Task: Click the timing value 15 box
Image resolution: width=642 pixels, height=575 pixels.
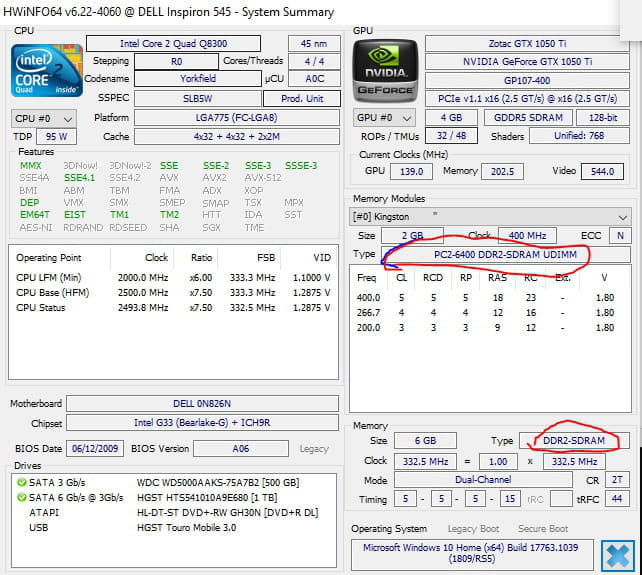Action: coord(510,499)
